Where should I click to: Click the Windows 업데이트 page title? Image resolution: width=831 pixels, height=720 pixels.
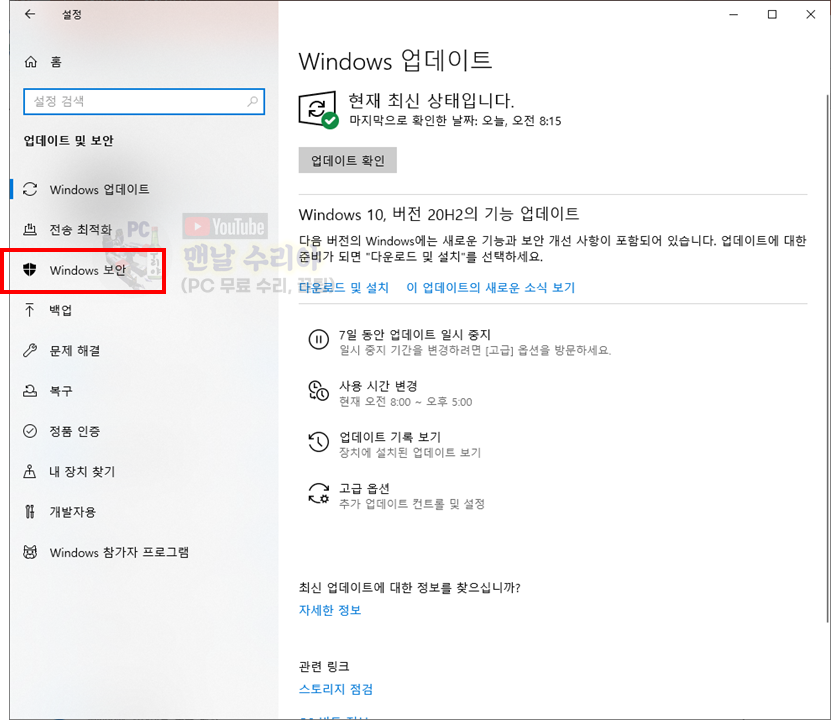tap(395, 60)
